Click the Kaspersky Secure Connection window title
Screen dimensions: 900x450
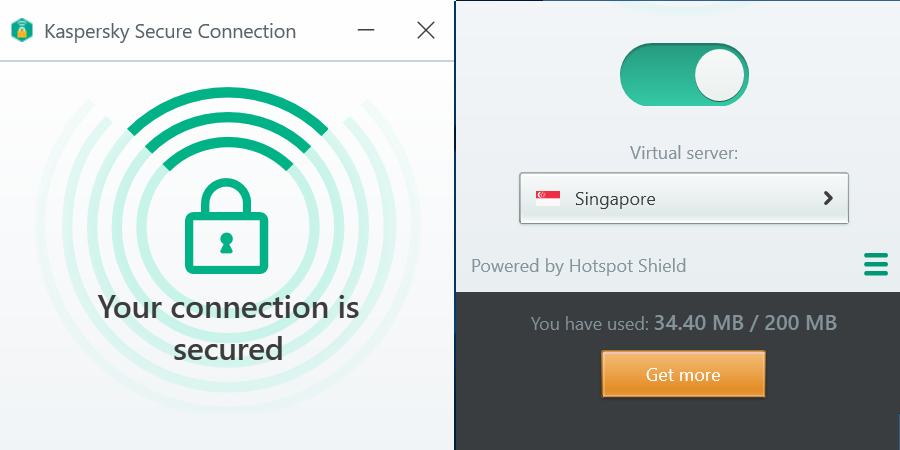170,31
